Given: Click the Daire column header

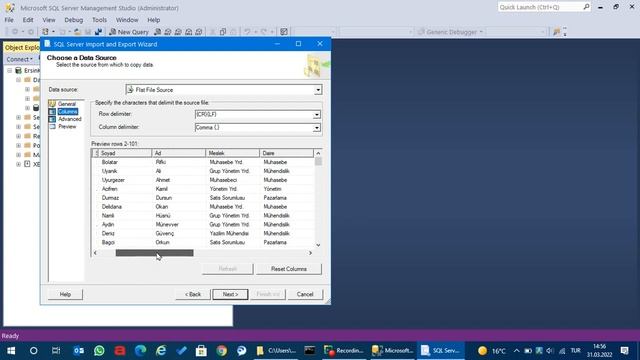Looking at the screenshot, I should point(287,153).
